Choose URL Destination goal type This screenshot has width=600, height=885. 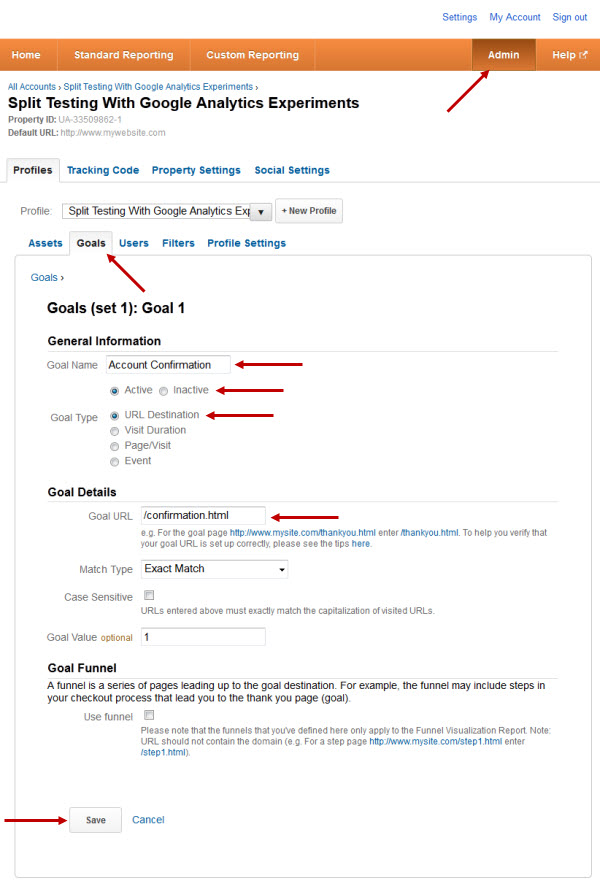pos(115,415)
